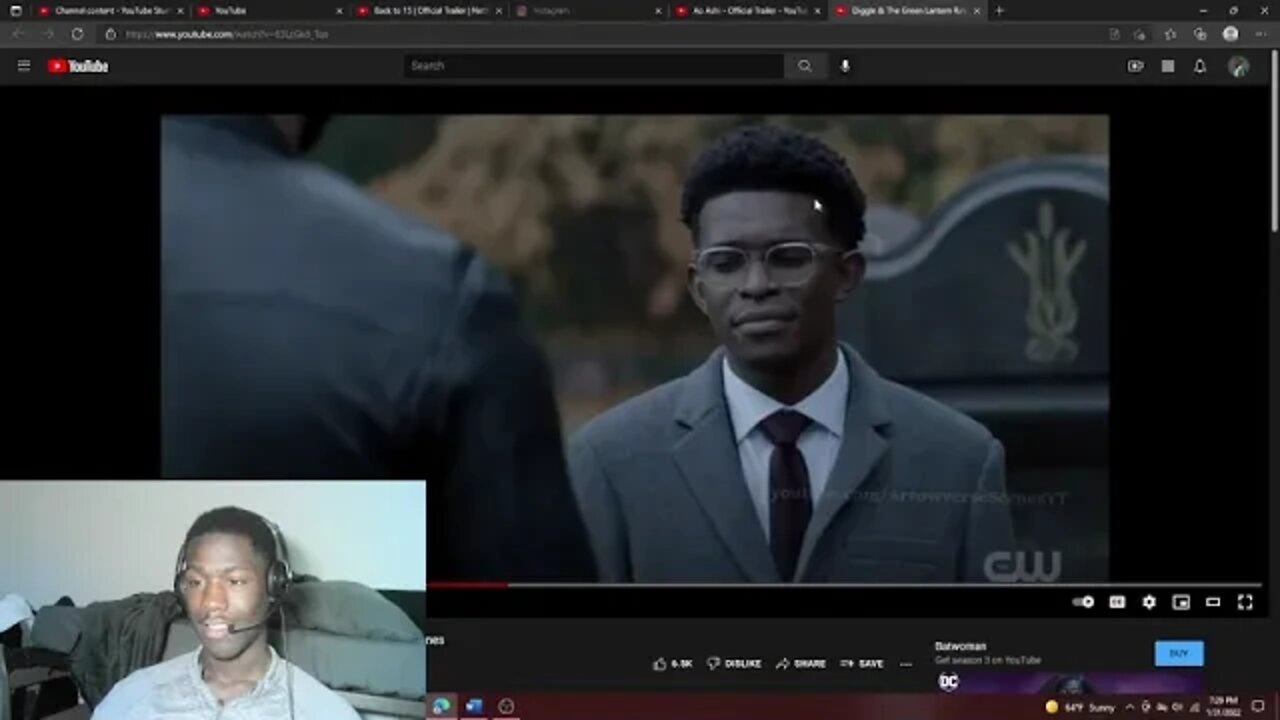Click the SHARE button
Viewport: 1280px width, 720px height.
801,663
